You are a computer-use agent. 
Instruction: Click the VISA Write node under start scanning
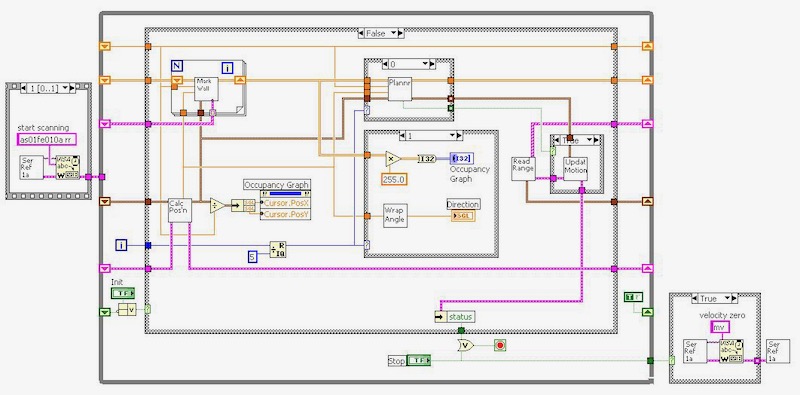(x=67, y=167)
